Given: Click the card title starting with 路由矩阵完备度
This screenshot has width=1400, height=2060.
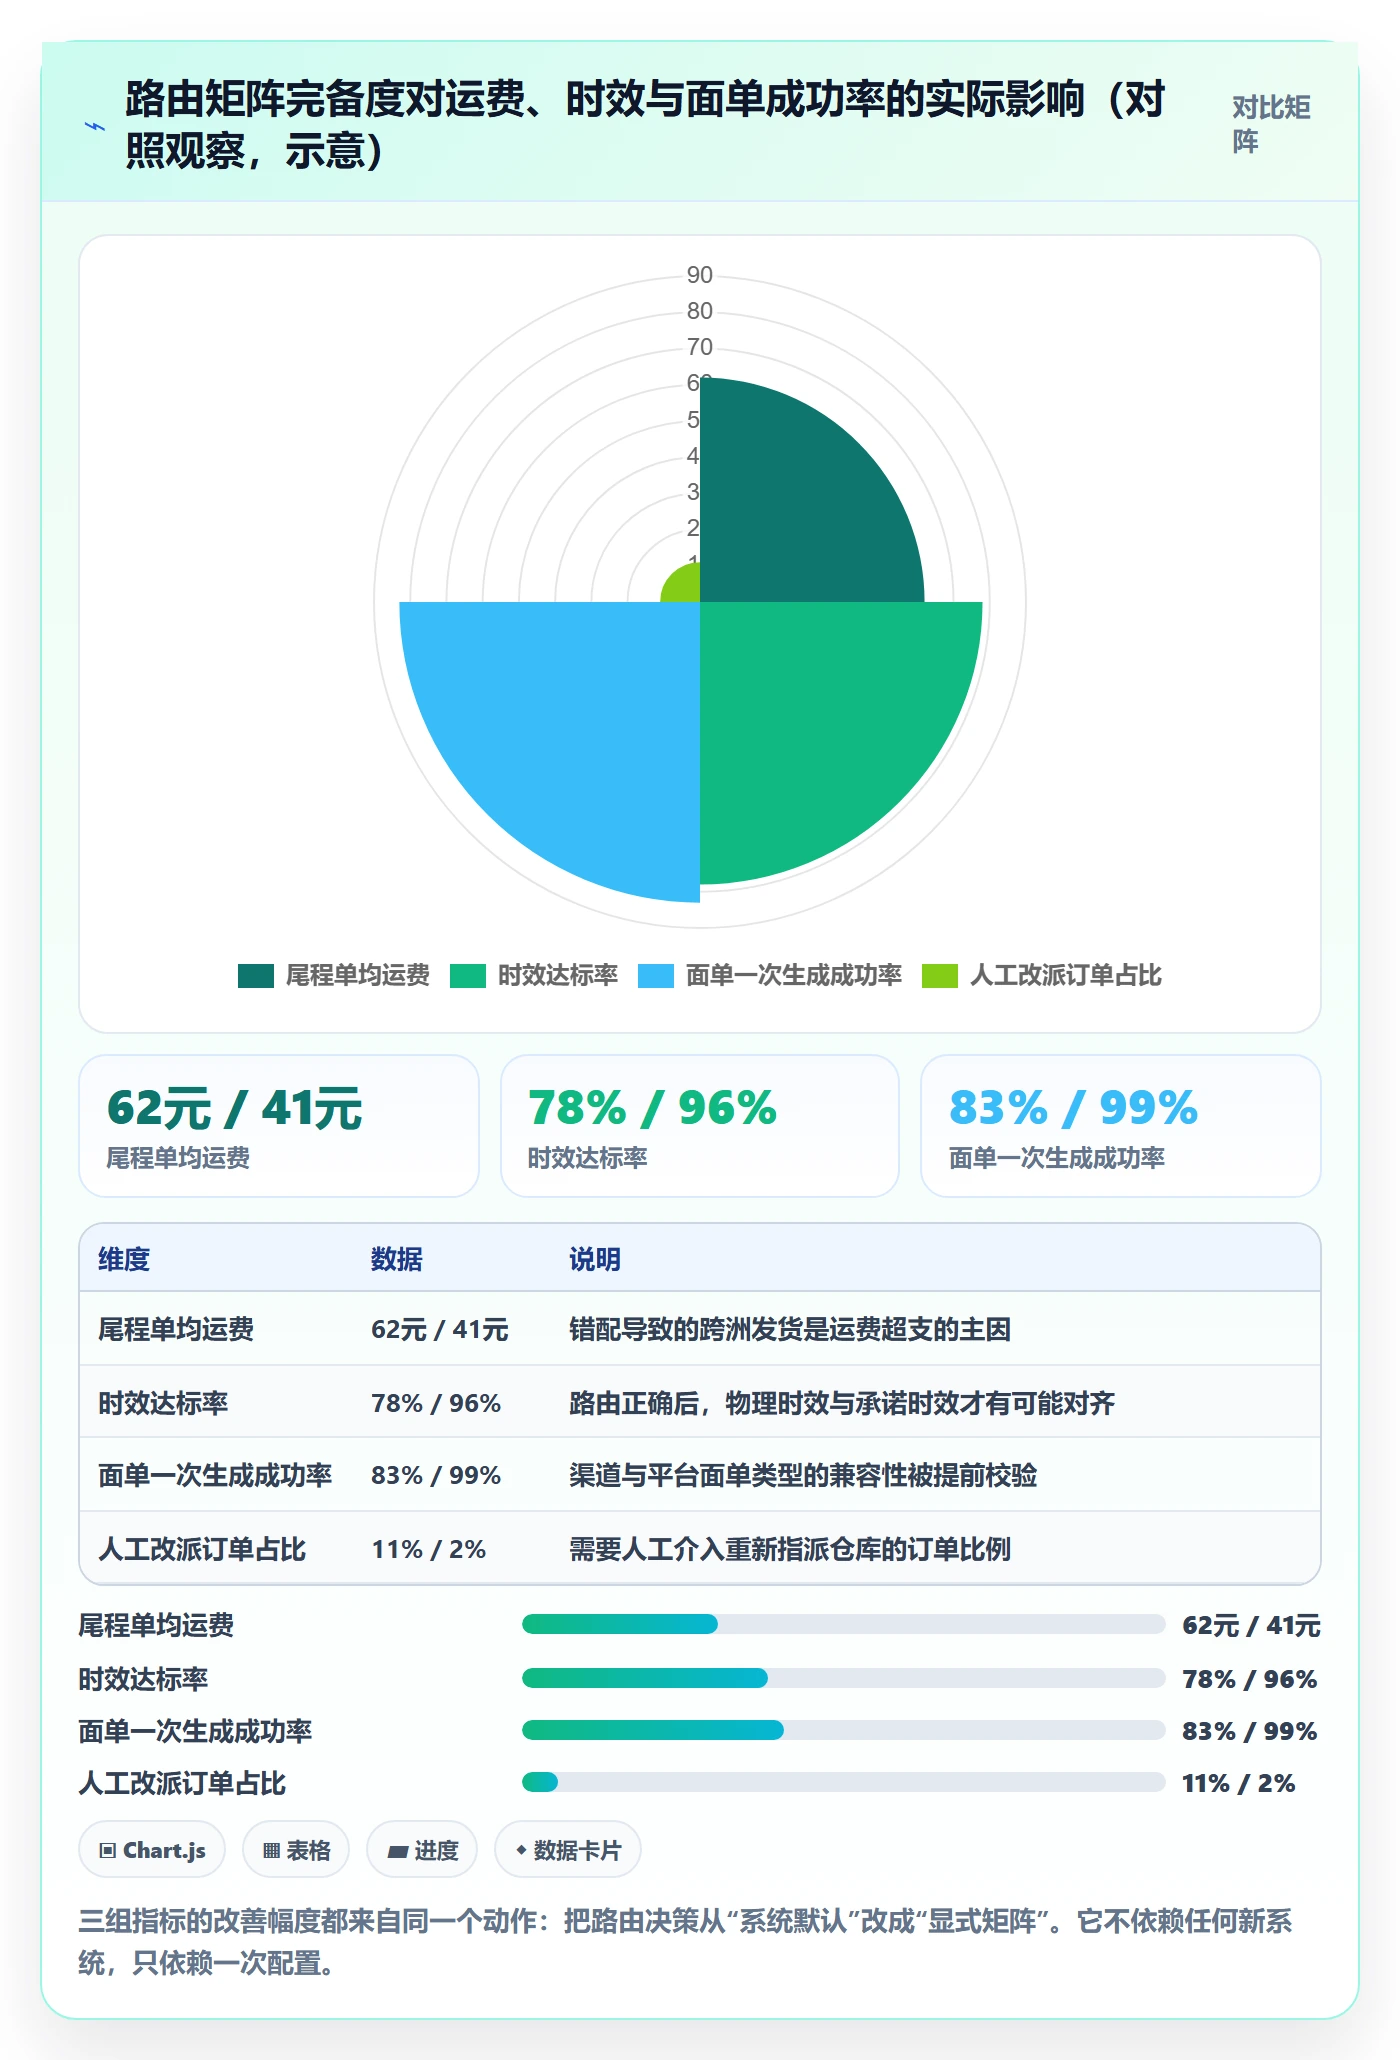Looking at the screenshot, I should [645, 124].
